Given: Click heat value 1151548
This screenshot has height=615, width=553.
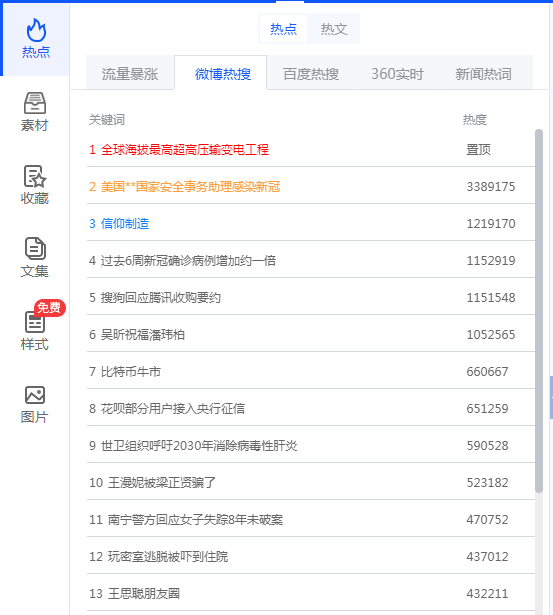Looking at the screenshot, I should tap(491, 298).
